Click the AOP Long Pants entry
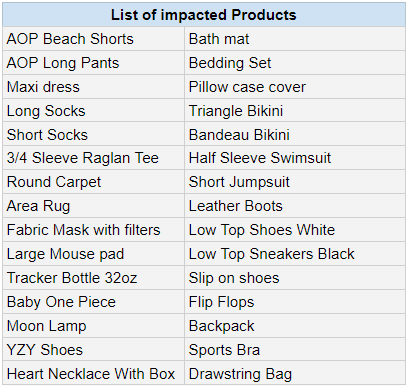Screen dimensions: 408x387 coord(94,63)
